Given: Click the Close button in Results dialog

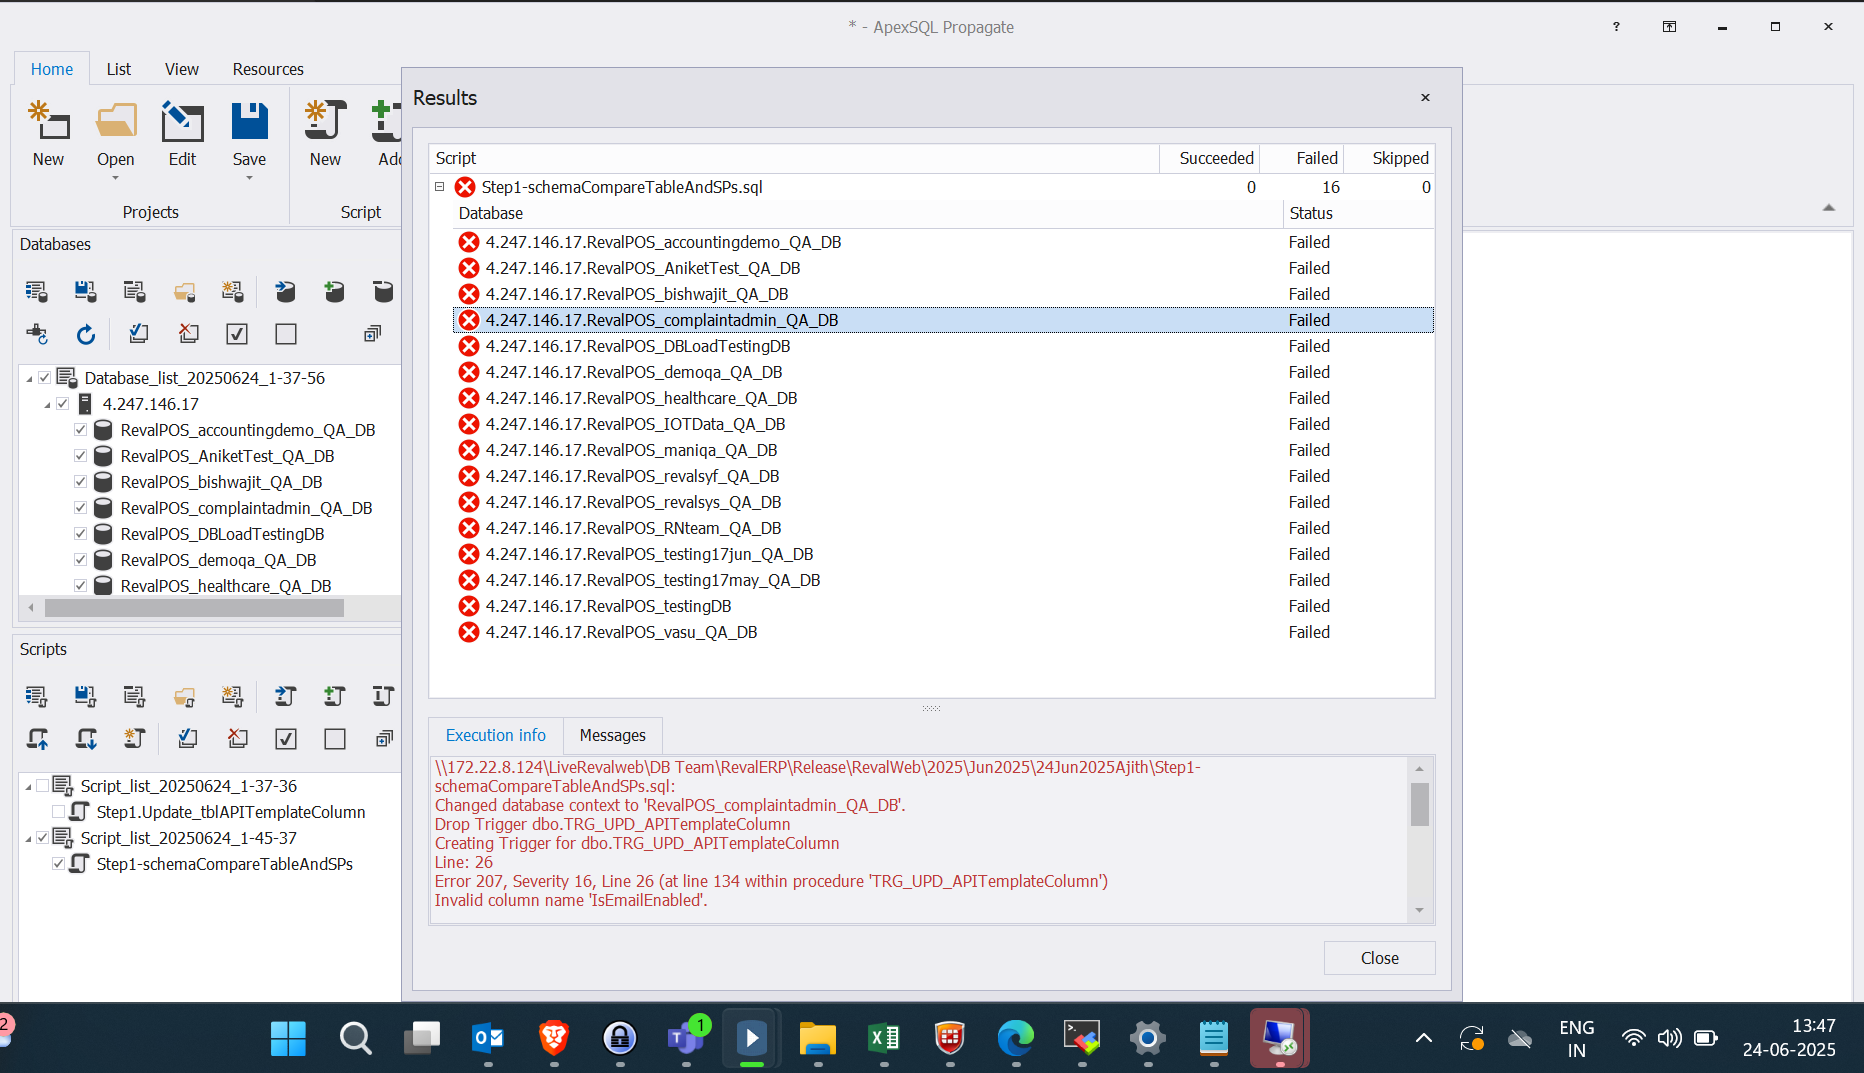Looking at the screenshot, I should click(1379, 958).
